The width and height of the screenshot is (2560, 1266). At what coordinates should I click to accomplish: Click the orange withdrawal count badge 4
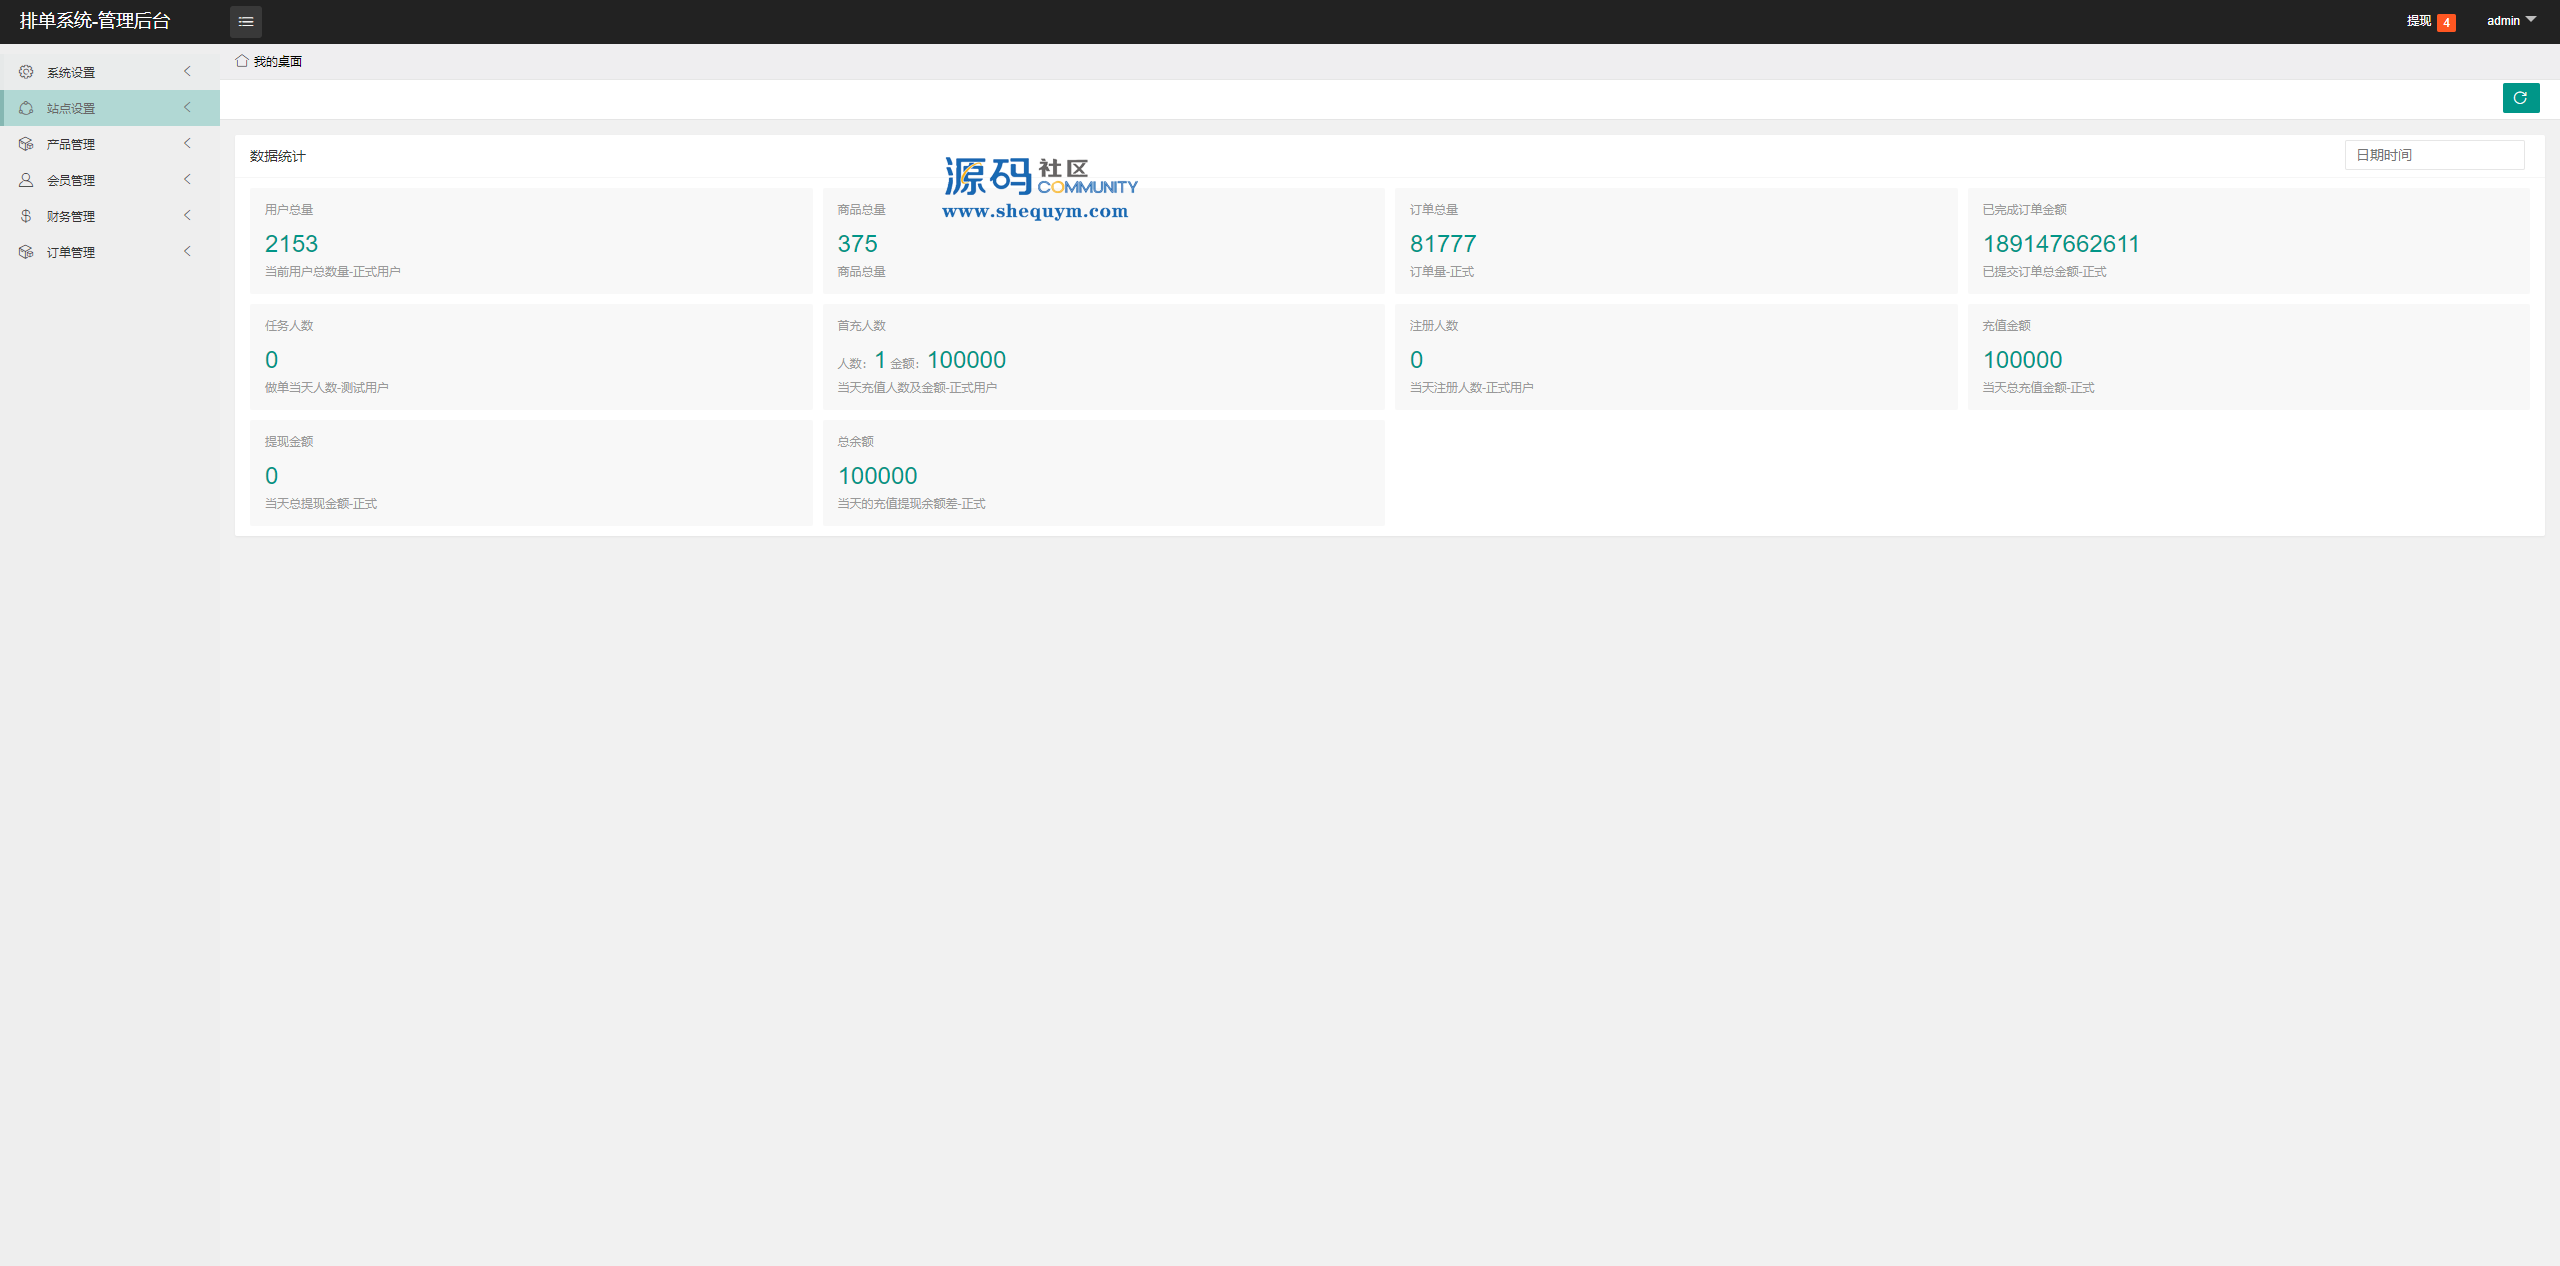(2446, 23)
